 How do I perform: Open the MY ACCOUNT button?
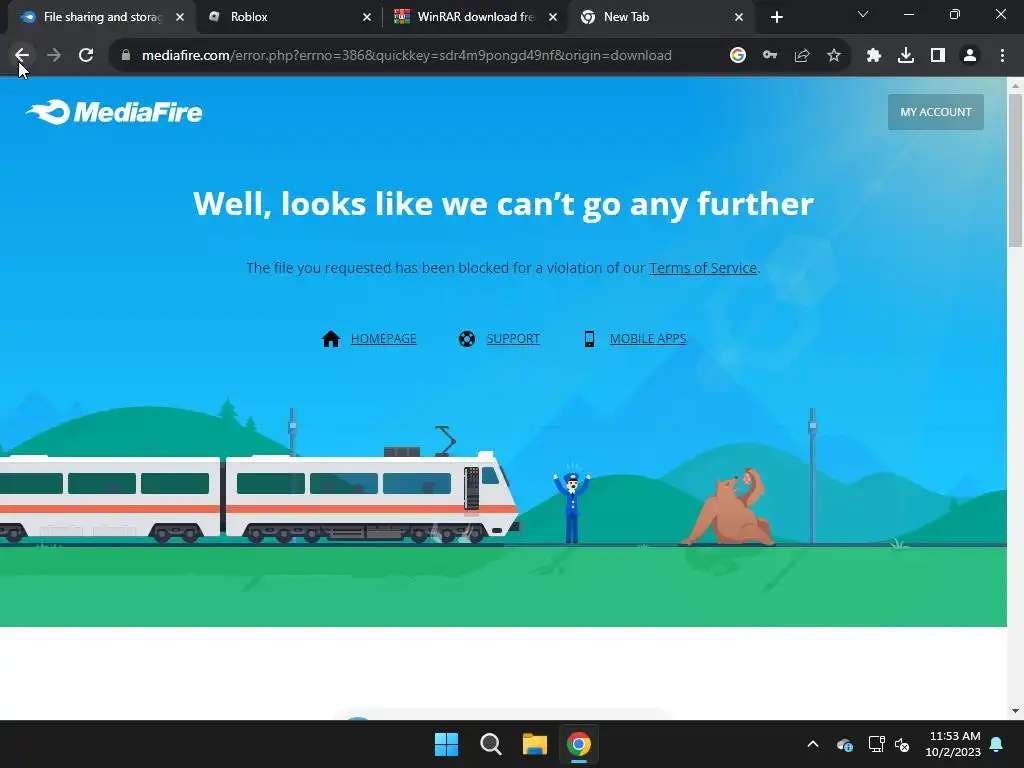(x=935, y=112)
